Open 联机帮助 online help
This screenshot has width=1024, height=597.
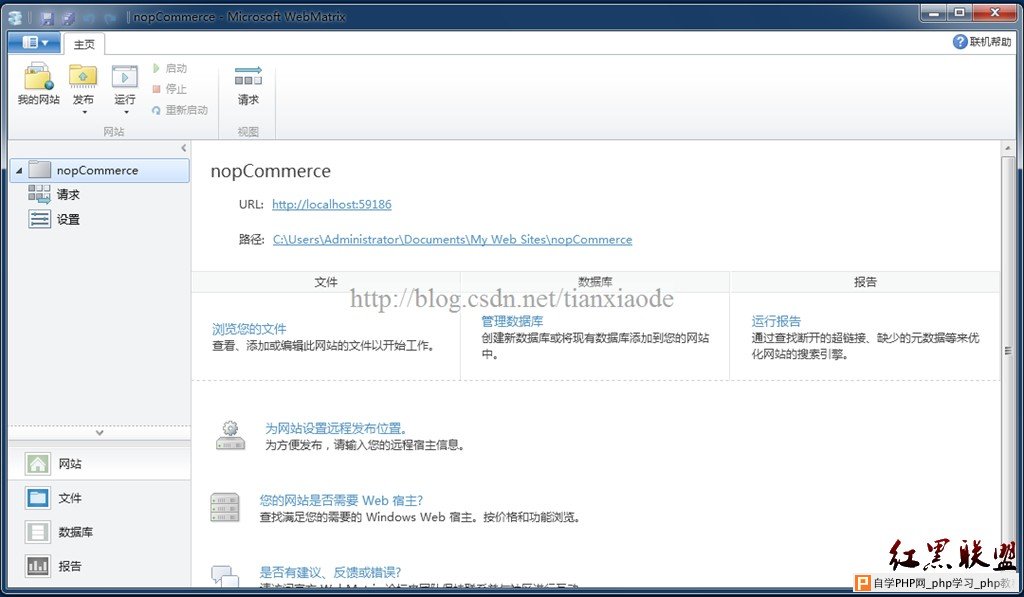tap(982, 42)
